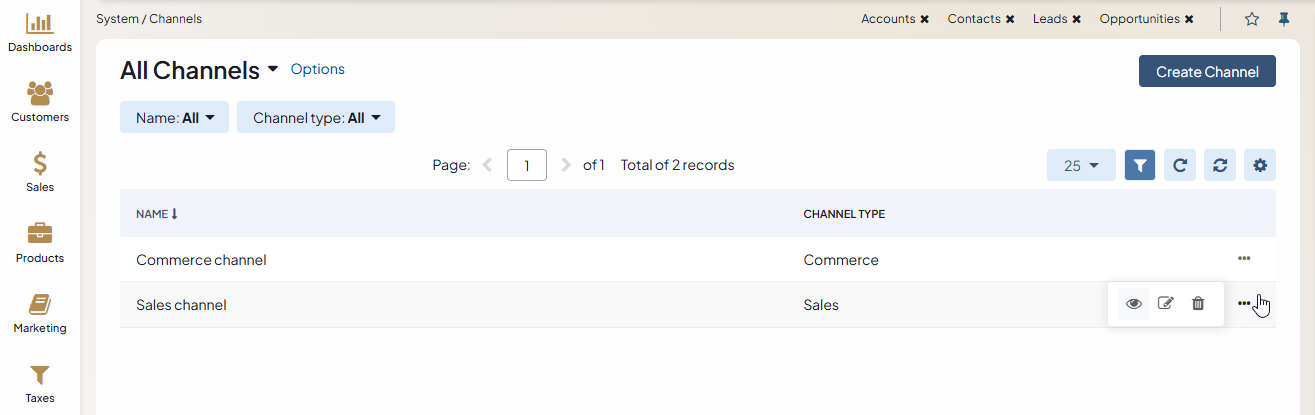Open the Customers sidebar section
This screenshot has width=1315, height=415.
tap(39, 102)
